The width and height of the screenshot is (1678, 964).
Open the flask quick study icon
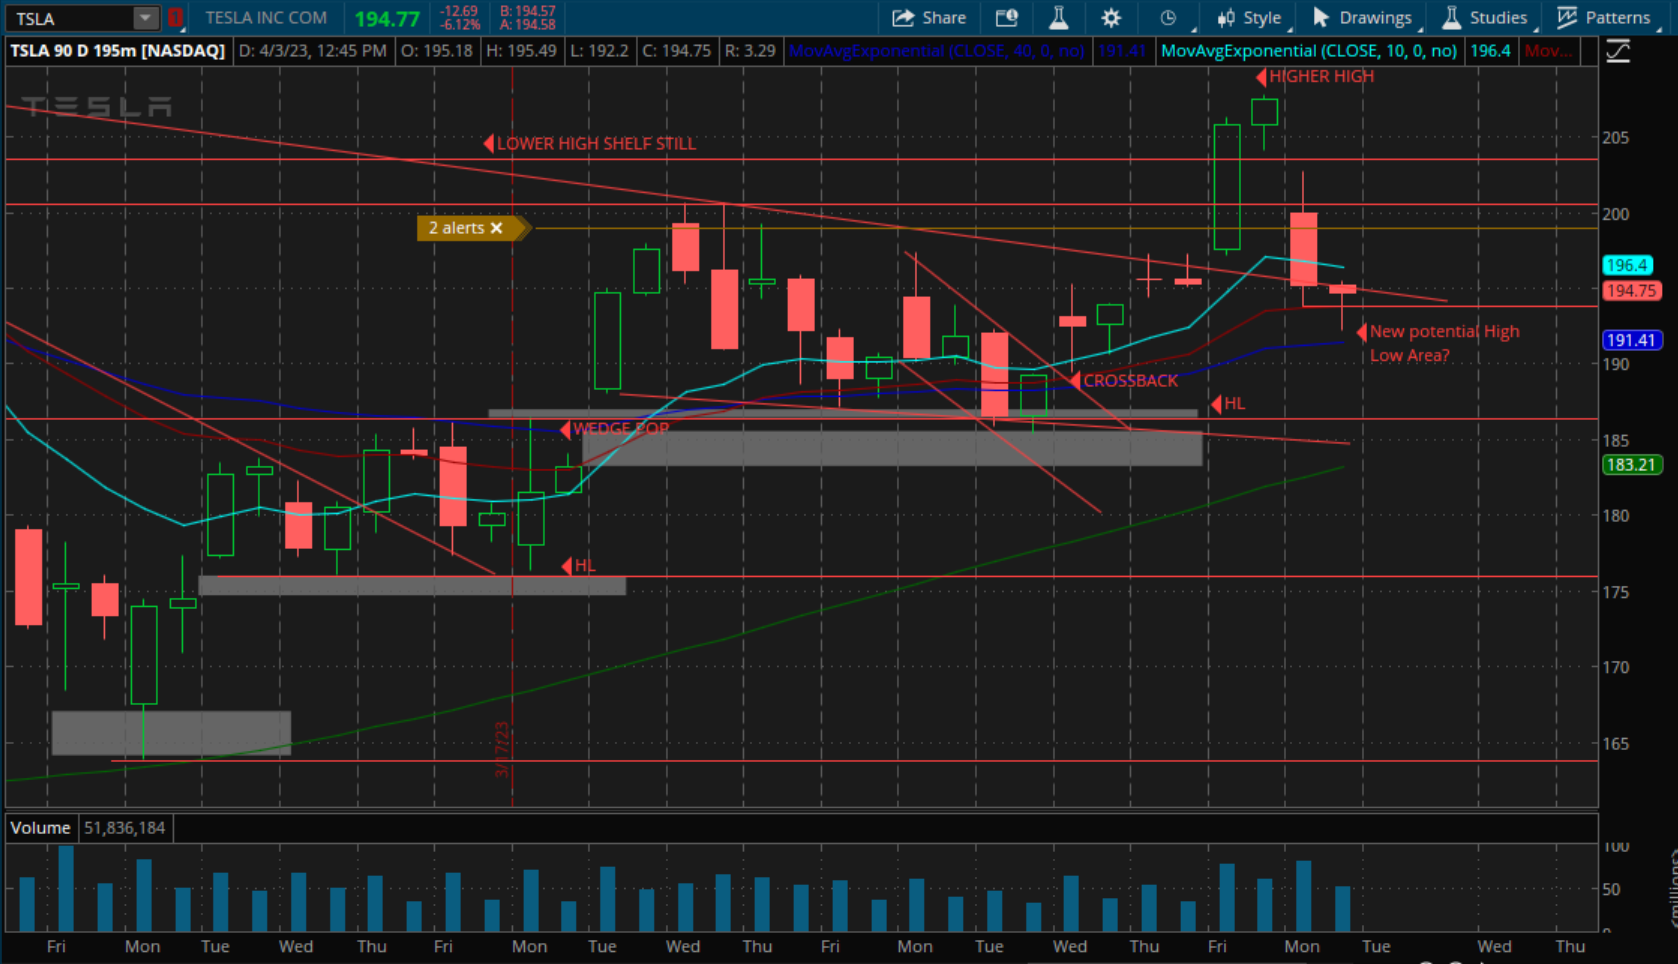pyautogui.click(x=1059, y=18)
